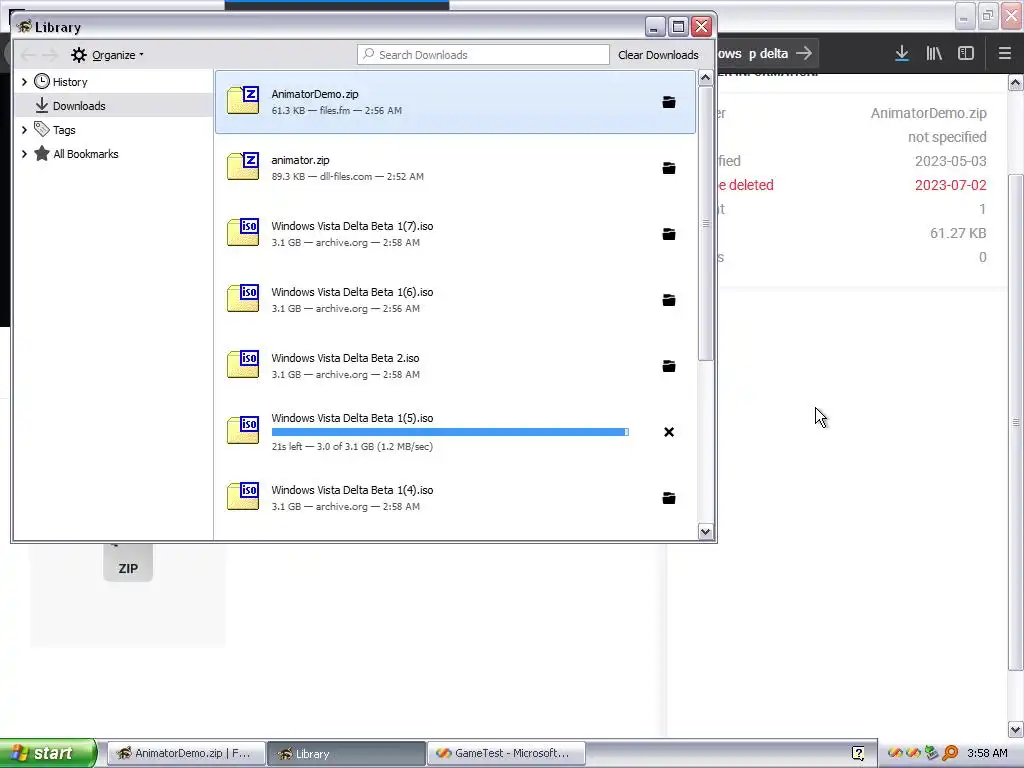
Task: Select Windows Vista Delta Beta 1(6).iso name
Action: tap(352, 292)
